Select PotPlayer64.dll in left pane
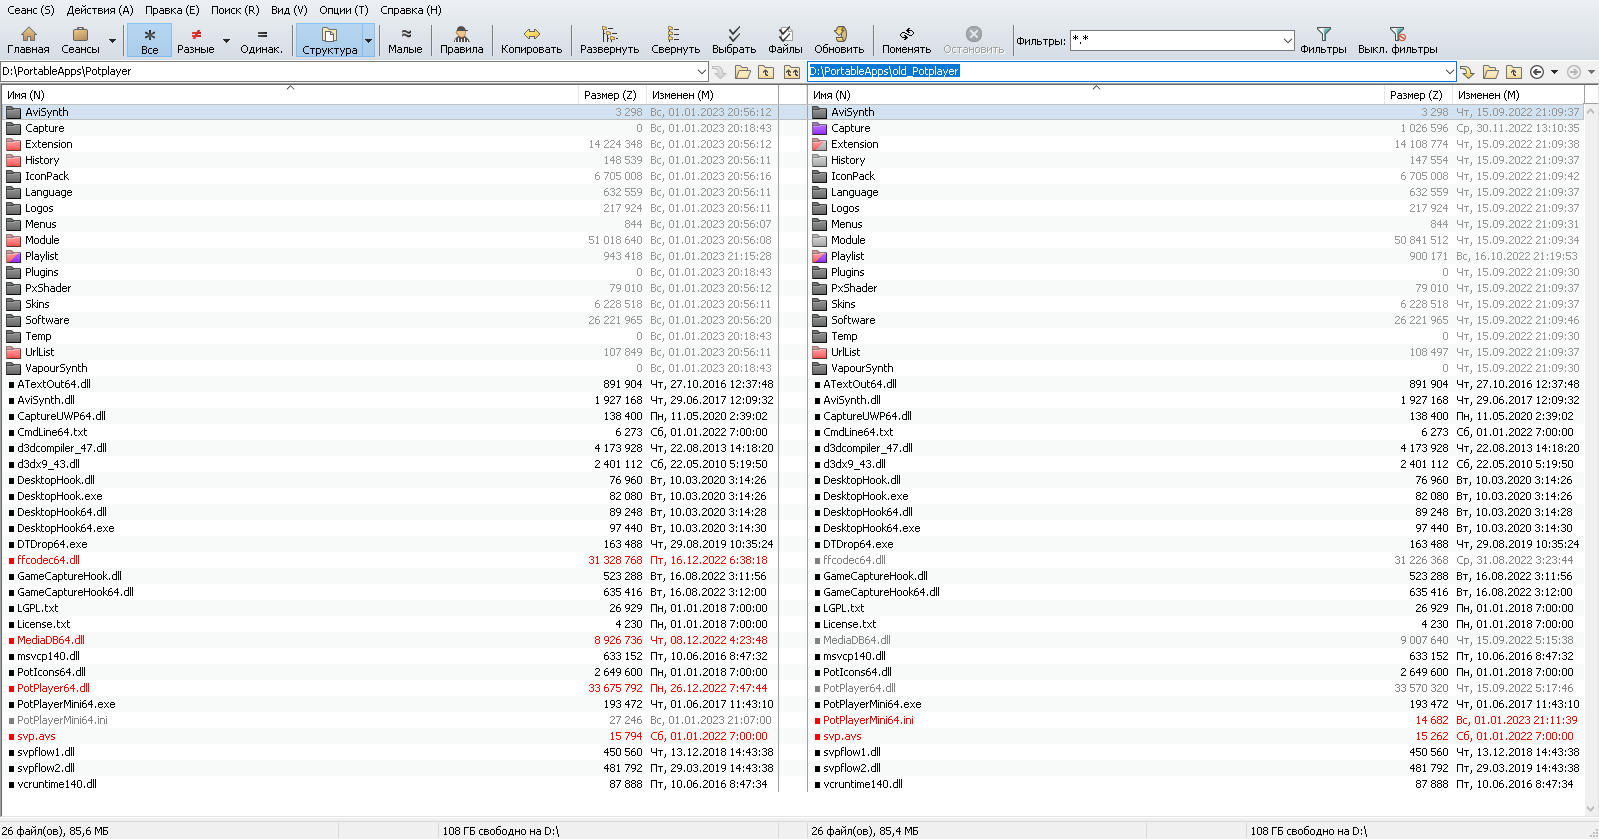Viewport: 1599px width, 839px height. point(53,688)
